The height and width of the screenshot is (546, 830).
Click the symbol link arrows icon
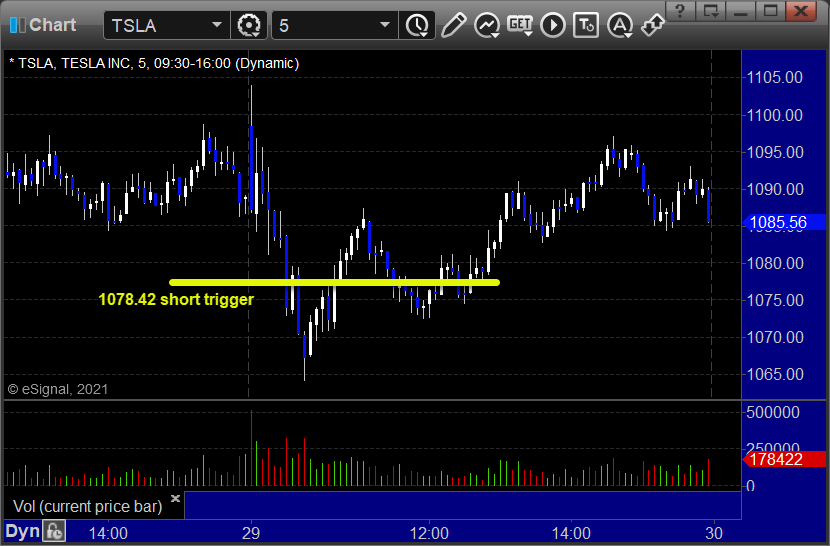point(653,25)
